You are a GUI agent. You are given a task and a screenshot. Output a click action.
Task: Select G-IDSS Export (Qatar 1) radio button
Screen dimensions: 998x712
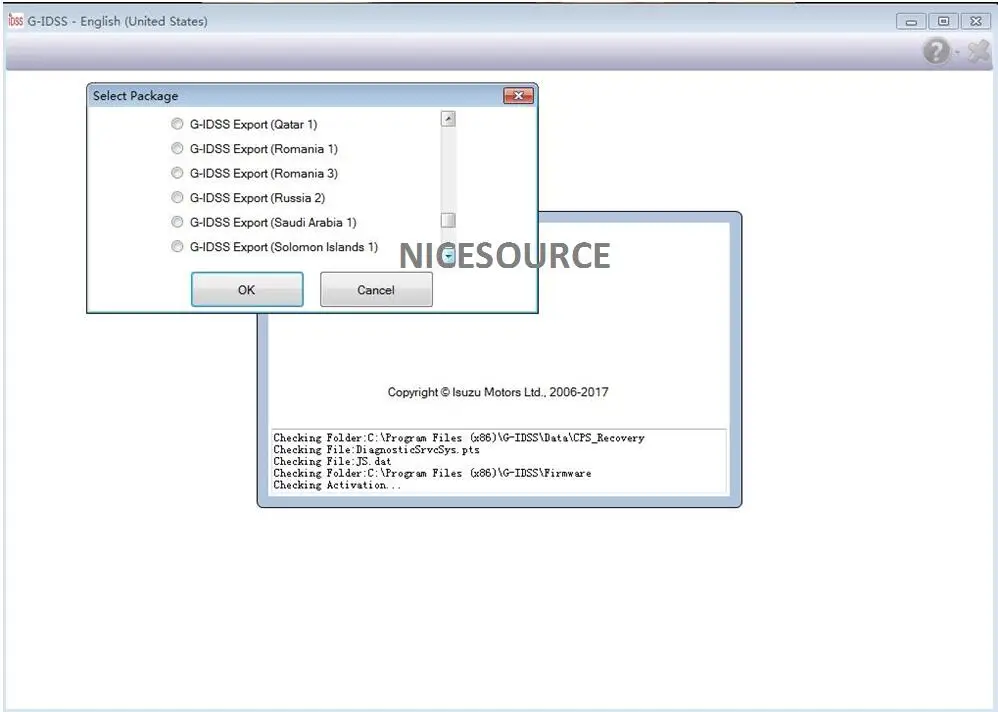click(178, 124)
